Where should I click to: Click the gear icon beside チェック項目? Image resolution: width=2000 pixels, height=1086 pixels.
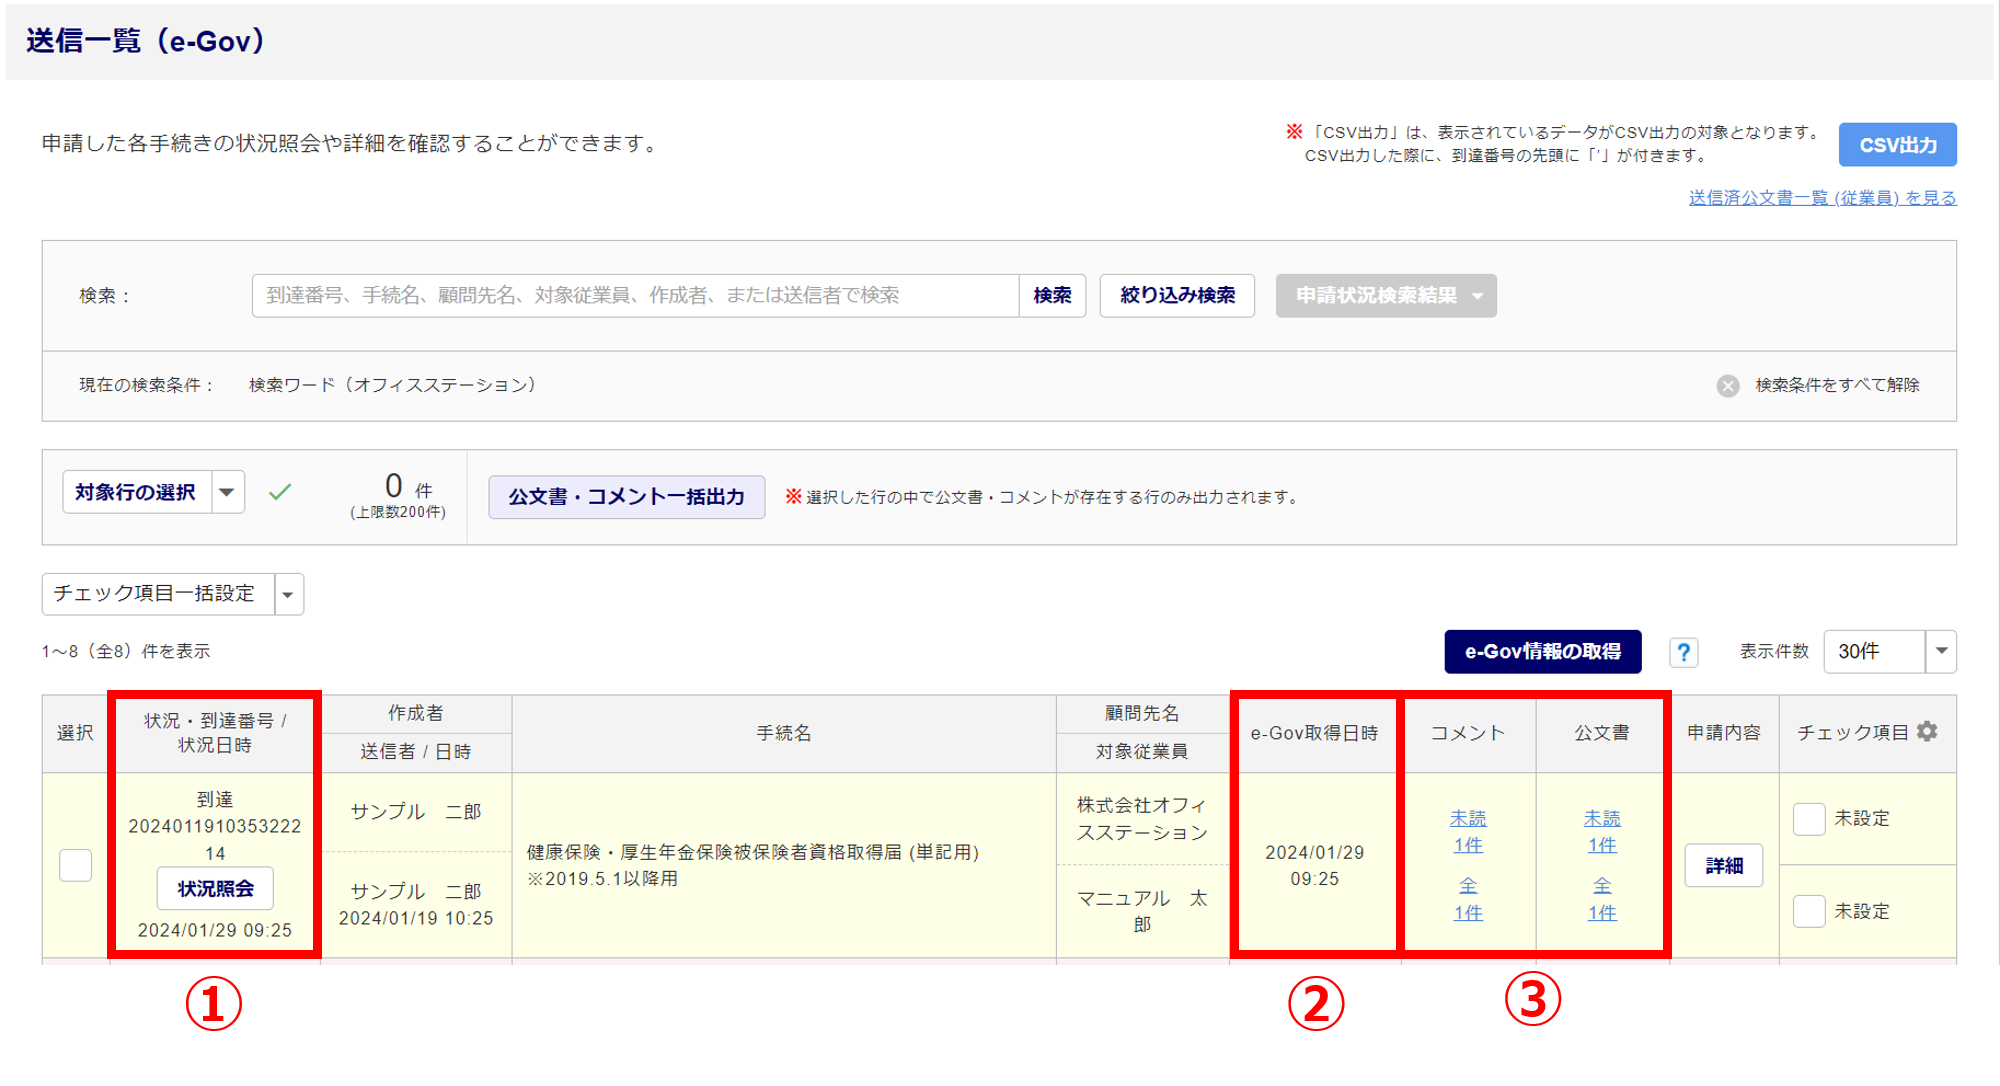pyautogui.click(x=1927, y=731)
